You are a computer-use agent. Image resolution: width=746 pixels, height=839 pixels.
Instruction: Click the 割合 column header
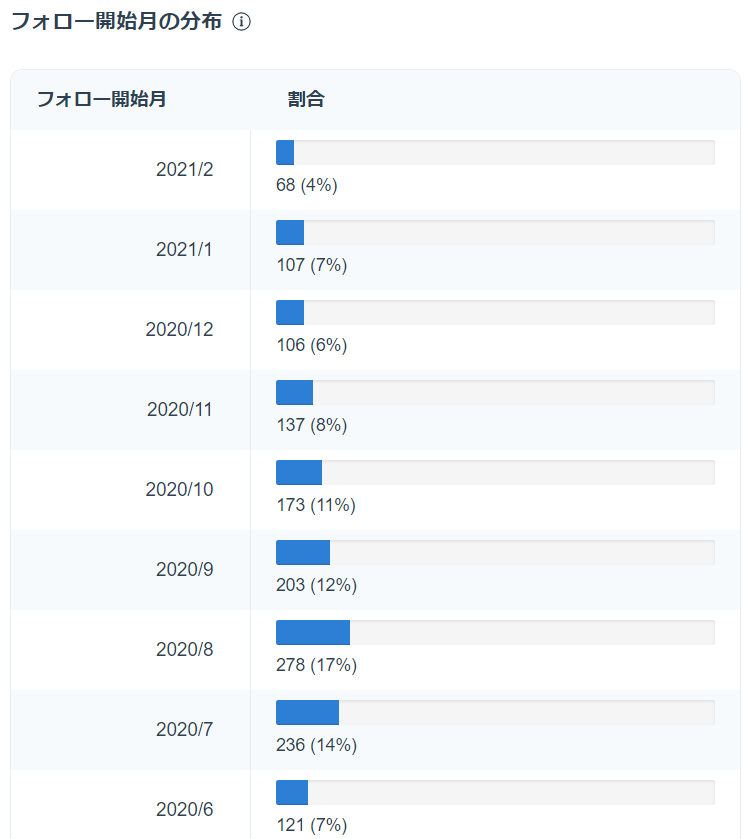(x=305, y=99)
